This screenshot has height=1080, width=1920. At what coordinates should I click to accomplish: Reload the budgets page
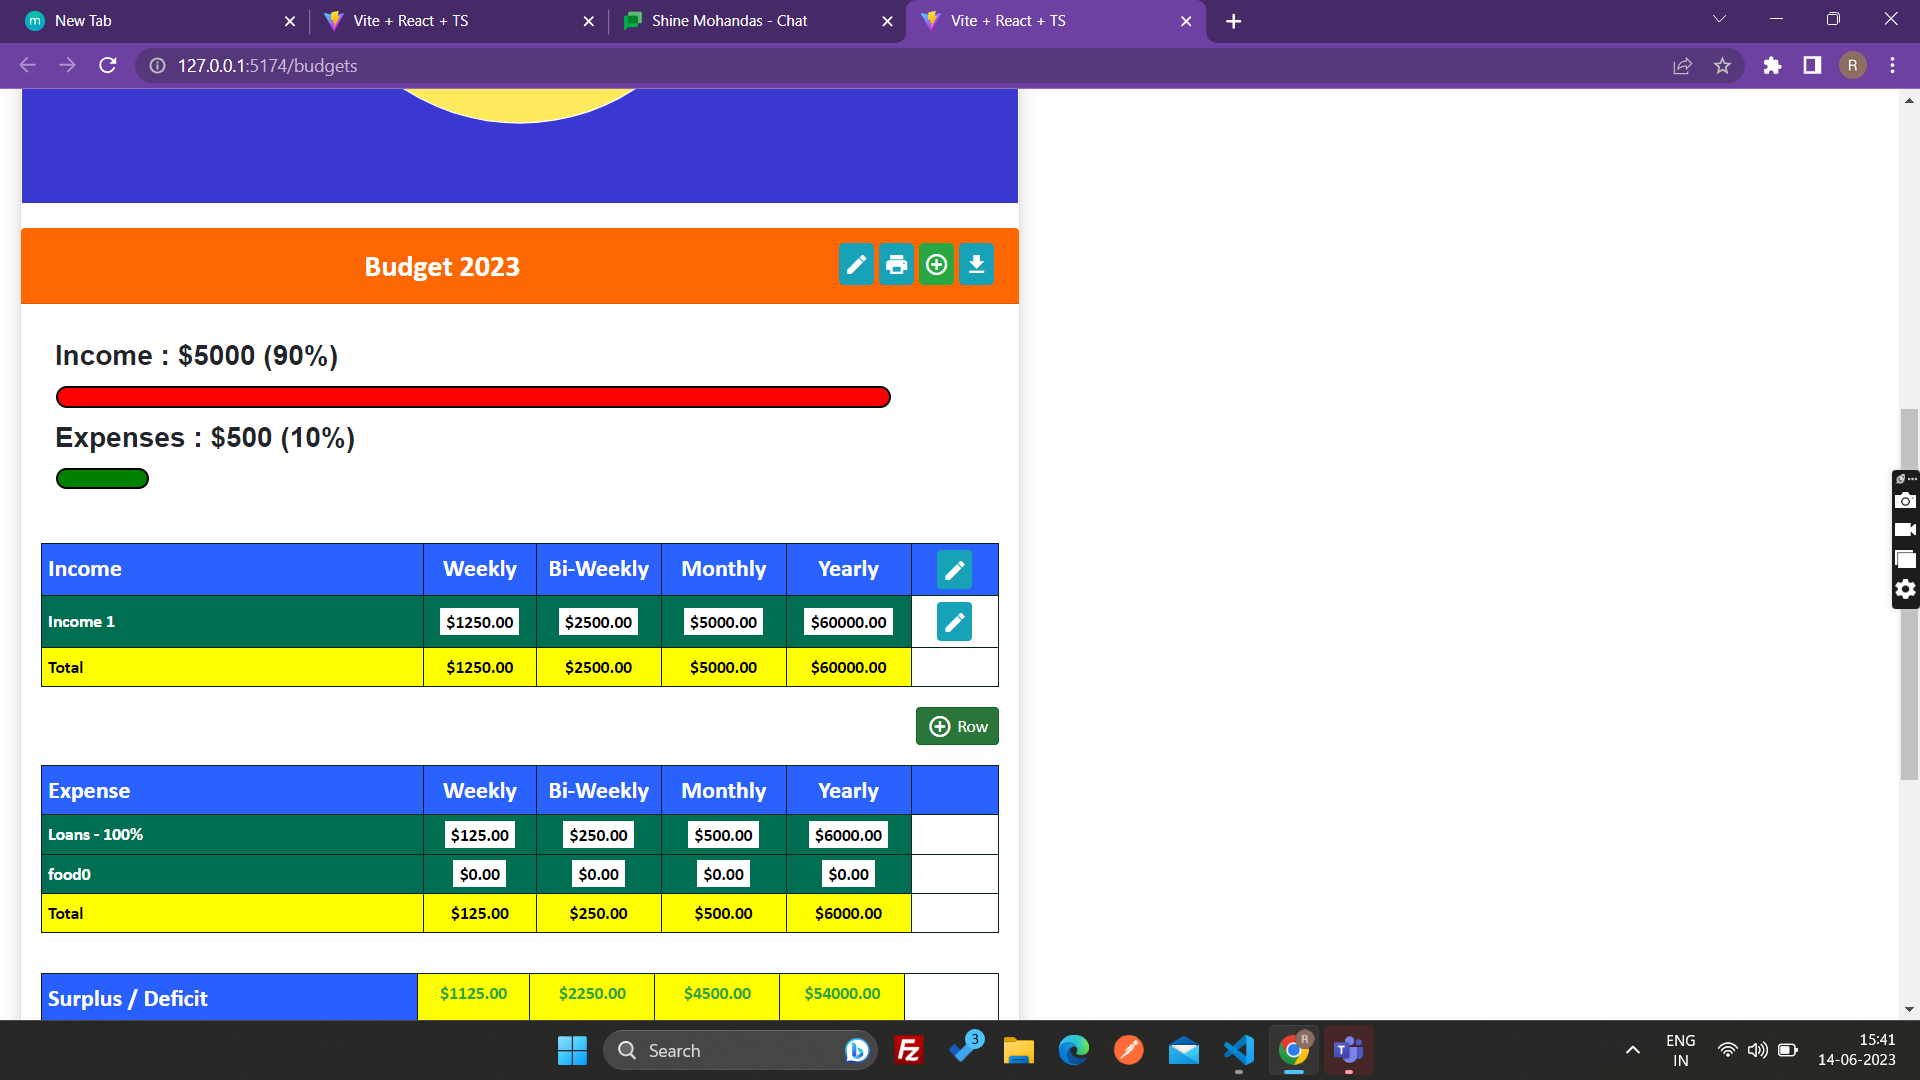(108, 66)
